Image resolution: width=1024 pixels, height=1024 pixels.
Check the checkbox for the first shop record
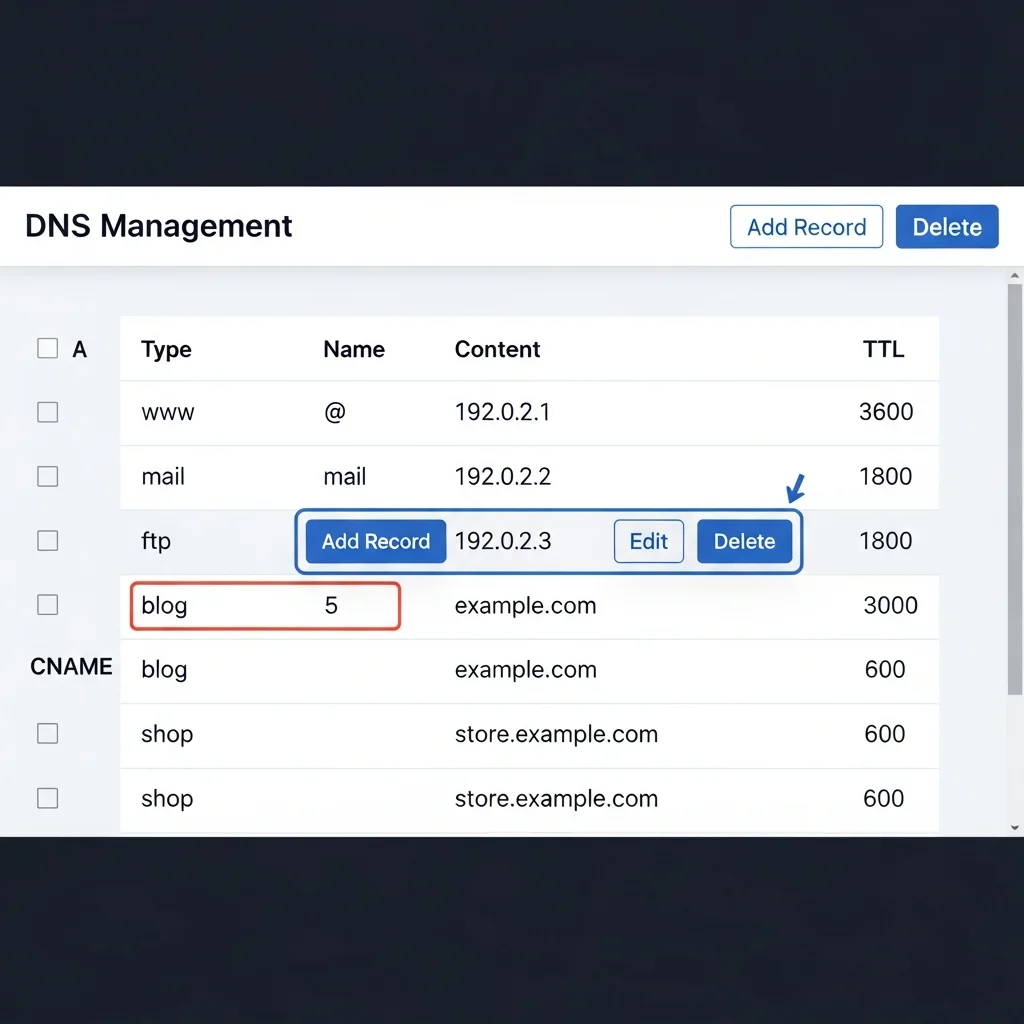click(47, 733)
